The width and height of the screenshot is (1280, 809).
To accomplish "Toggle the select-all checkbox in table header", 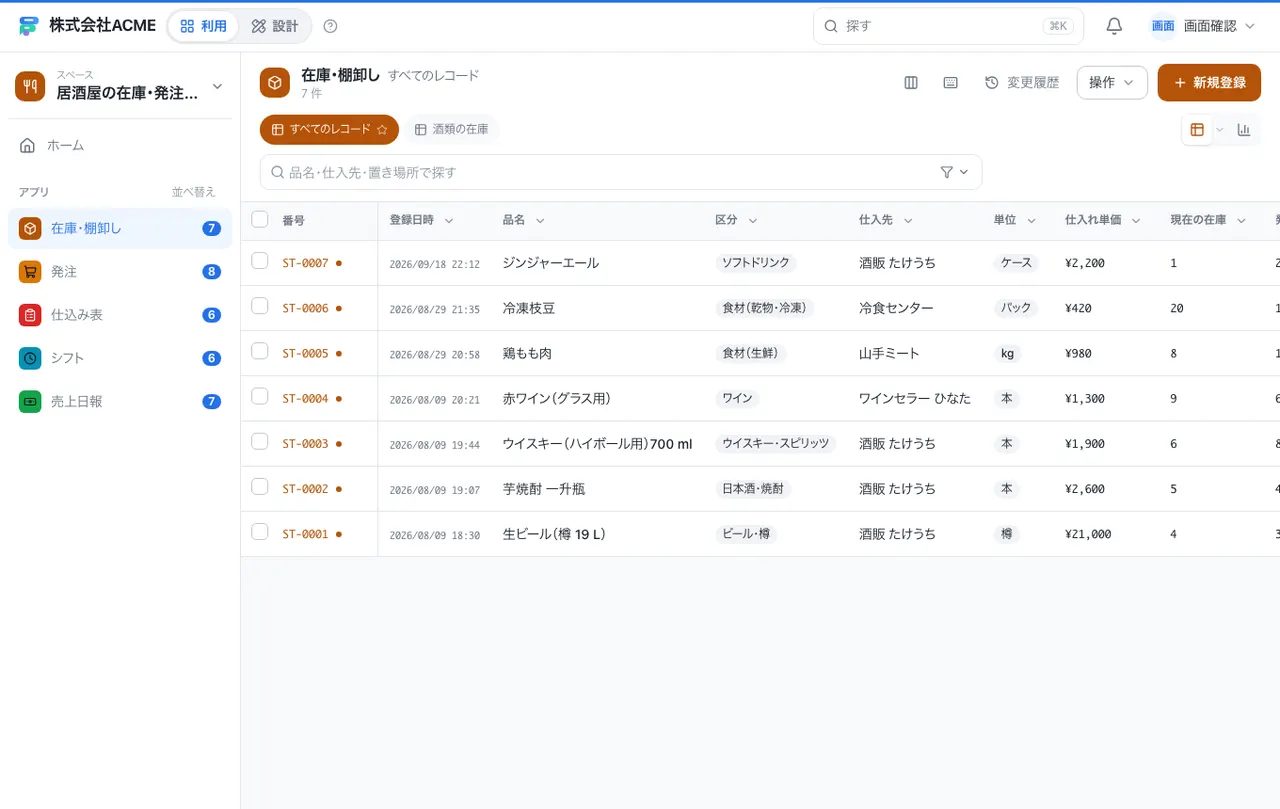I will click(x=260, y=219).
